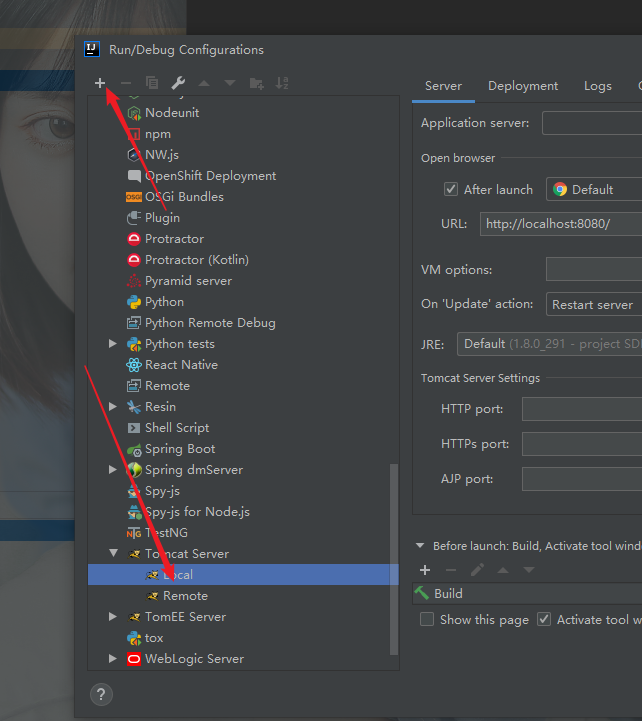Sort configurations alphabetically icon
642x721 pixels.
(x=281, y=83)
